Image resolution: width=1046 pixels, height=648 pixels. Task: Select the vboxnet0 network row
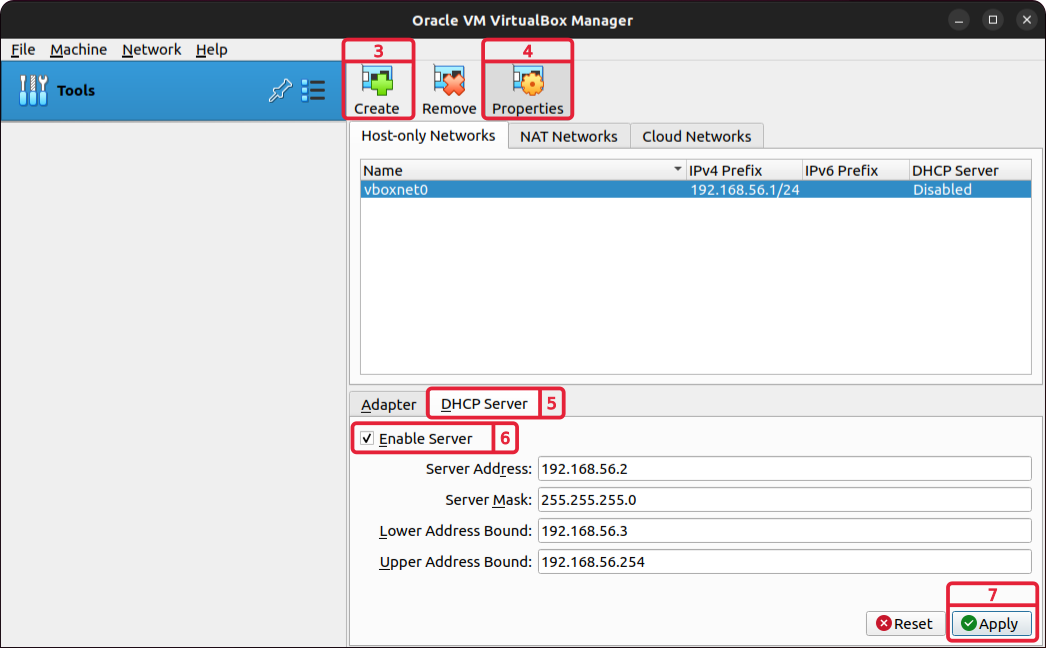pyautogui.click(x=696, y=190)
